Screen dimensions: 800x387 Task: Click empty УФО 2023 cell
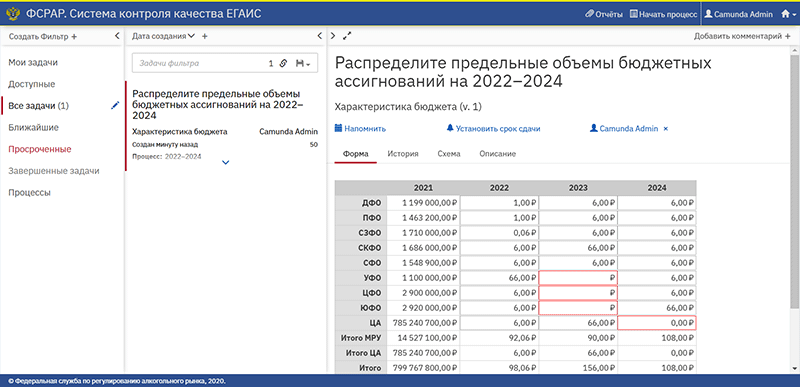pyautogui.click(x=578, y=278)
